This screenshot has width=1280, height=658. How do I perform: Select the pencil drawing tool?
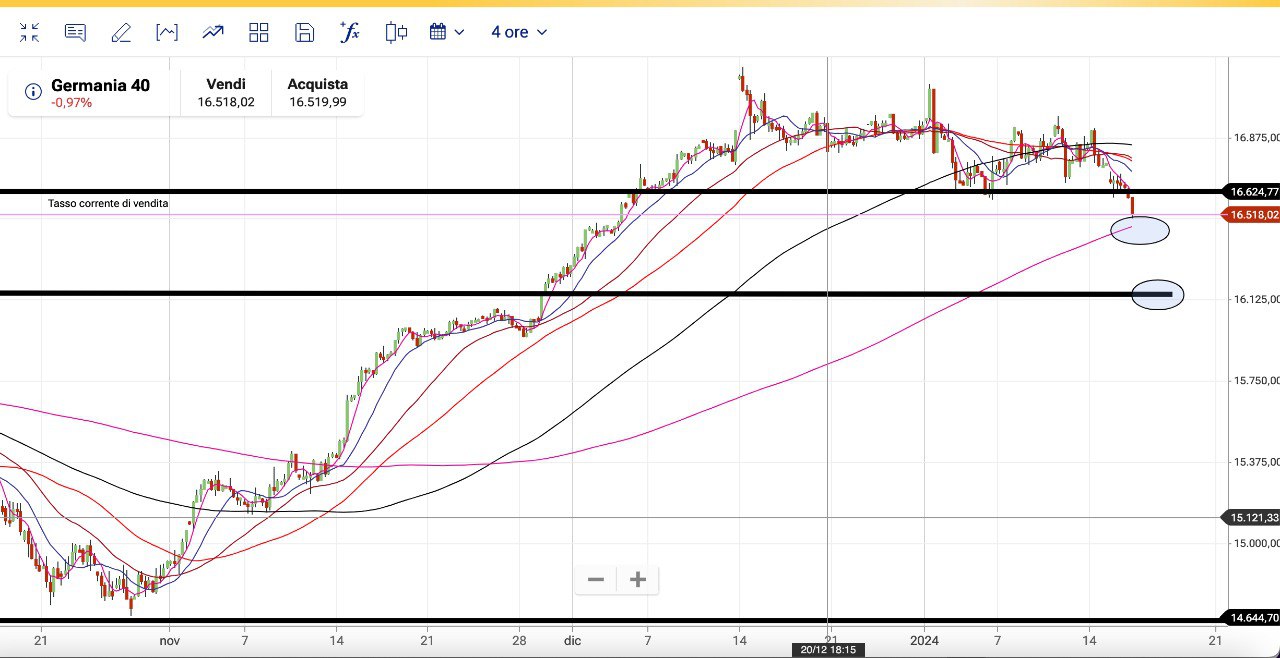click(121, 32)
